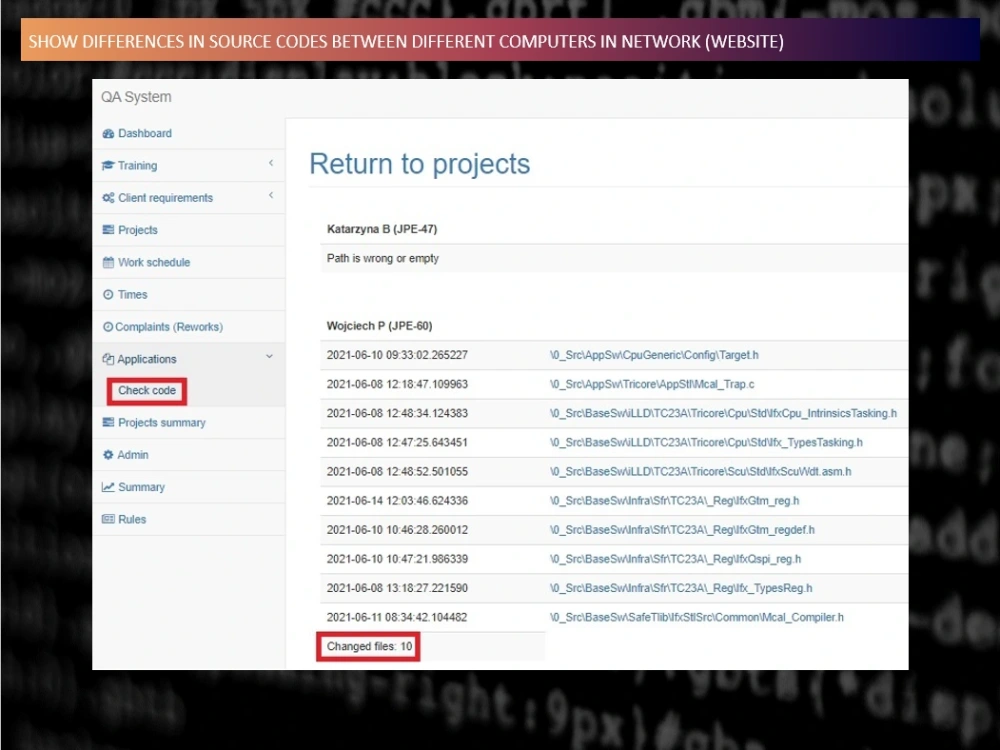The image size is (1000, 750).
Task: Click the Projects summary list icon
Action: [x=108, y=422]
